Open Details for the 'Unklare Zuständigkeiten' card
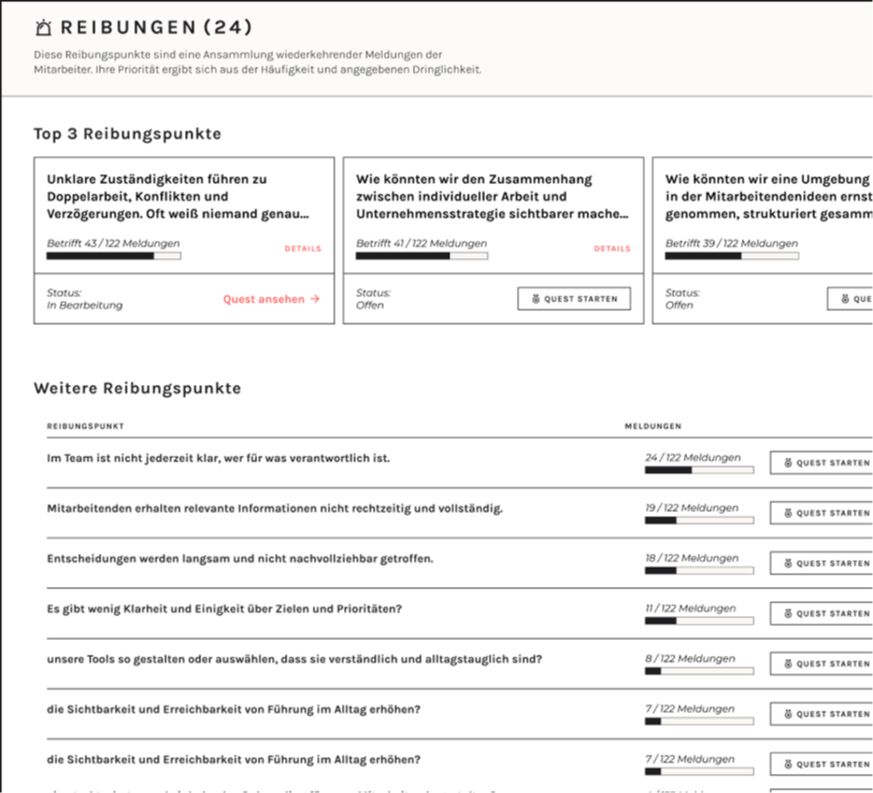This screenshot has width=873, height=793. pos(303,249)
